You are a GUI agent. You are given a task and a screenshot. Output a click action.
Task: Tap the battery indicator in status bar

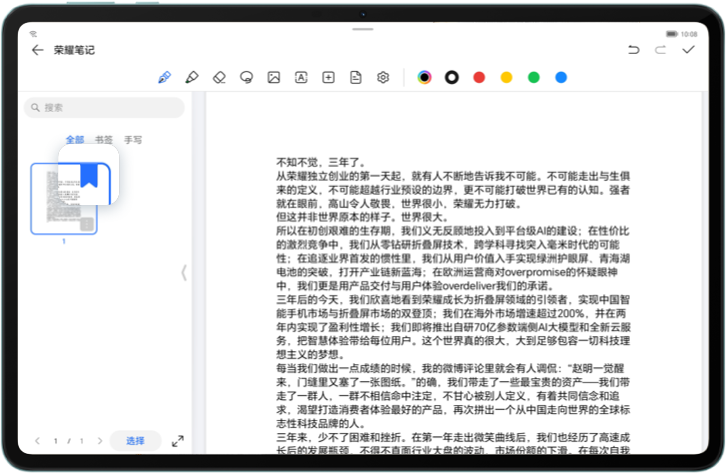click(x=671, y=34)
